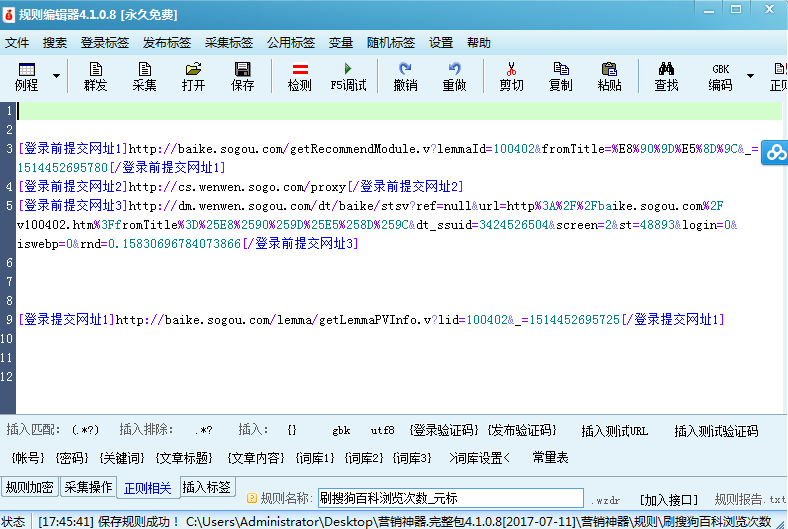The image size is (788, 529).
Task: Switch to the 插入标签 tab
Action: point(207,487)
